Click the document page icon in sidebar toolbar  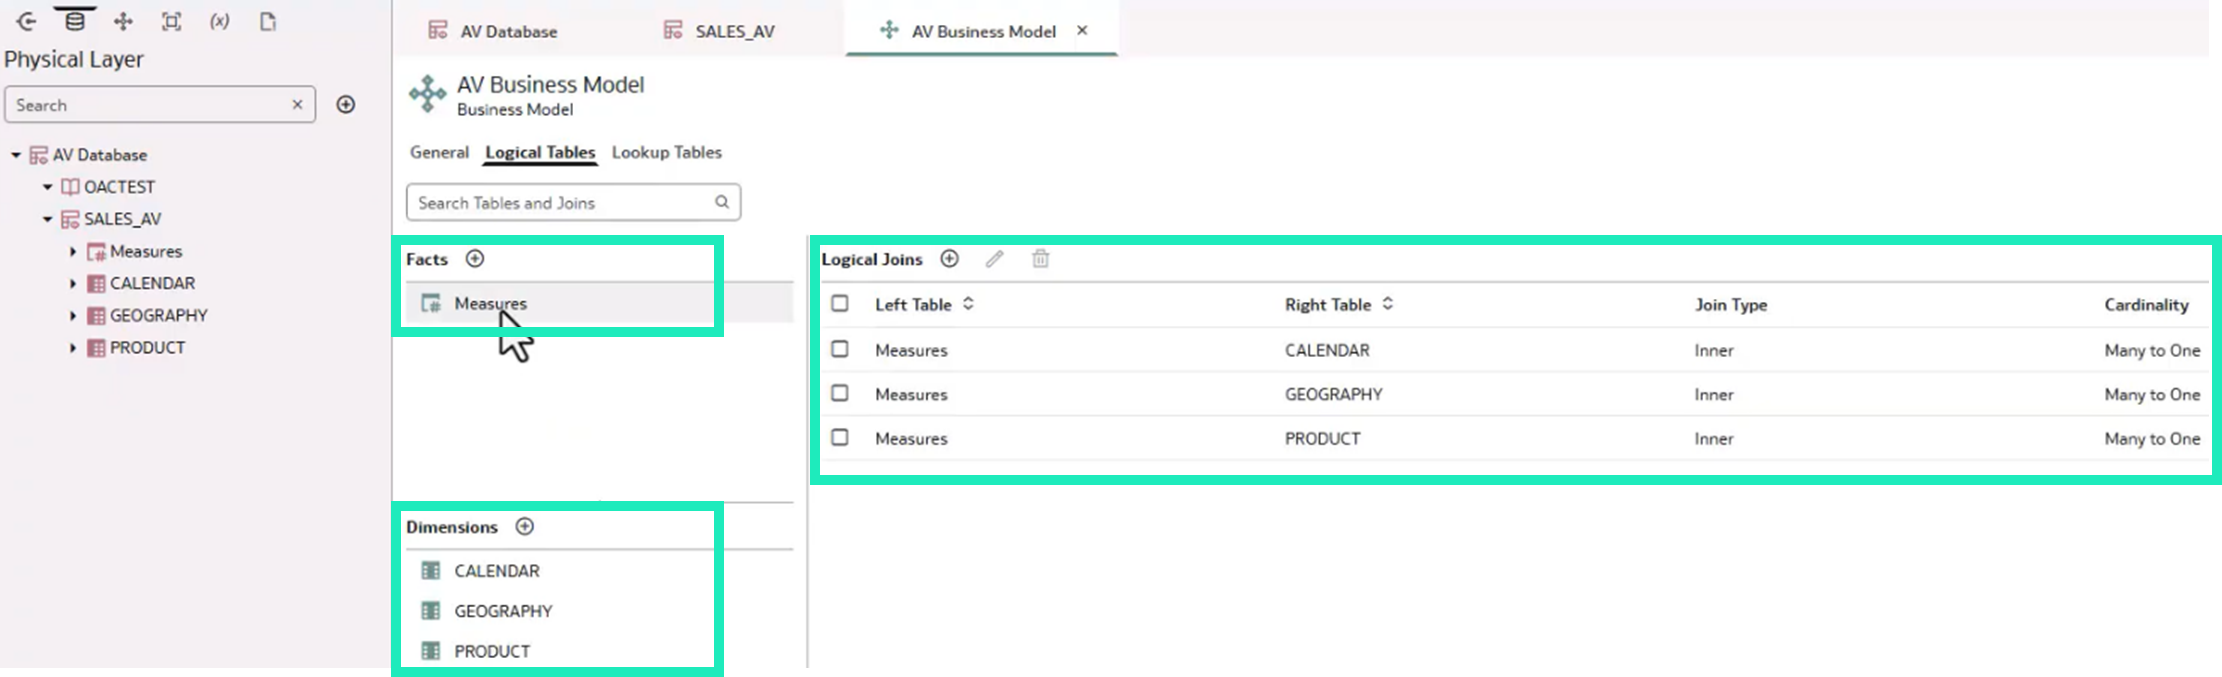[x=267, y=21]
